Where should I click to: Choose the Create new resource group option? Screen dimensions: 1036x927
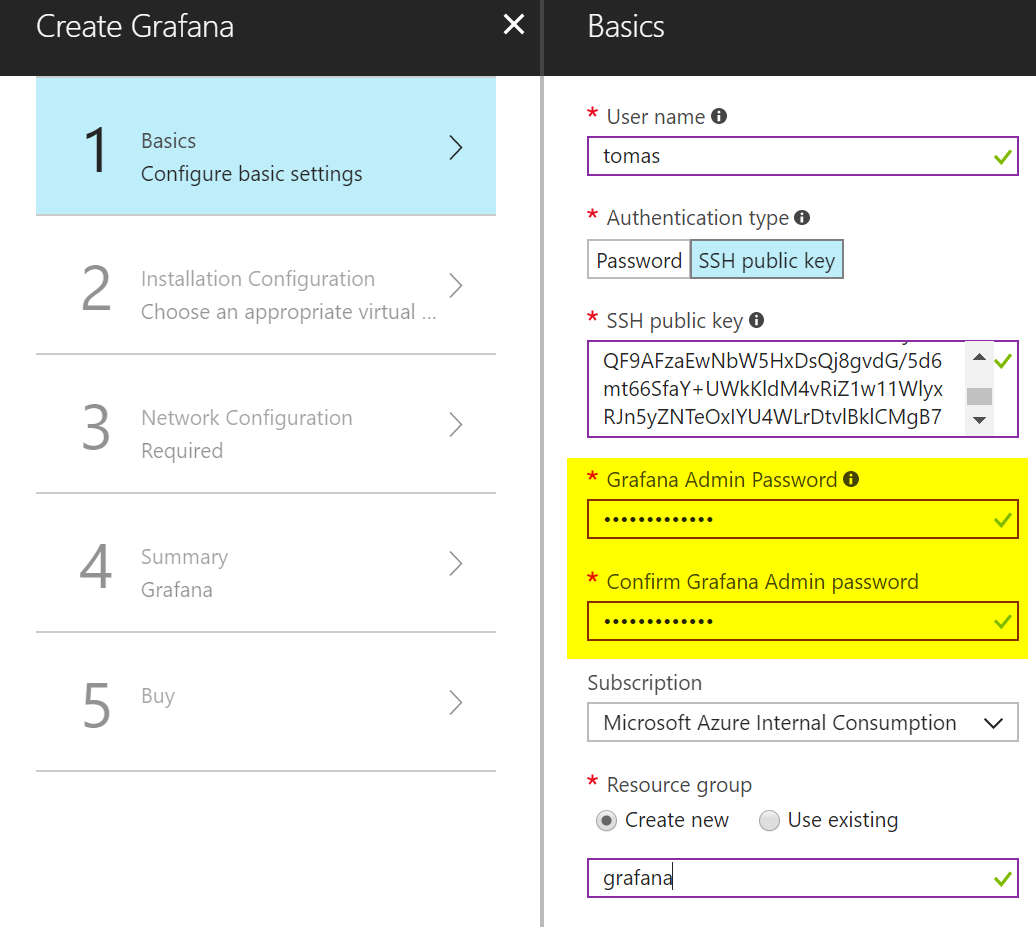click(662, 820)
